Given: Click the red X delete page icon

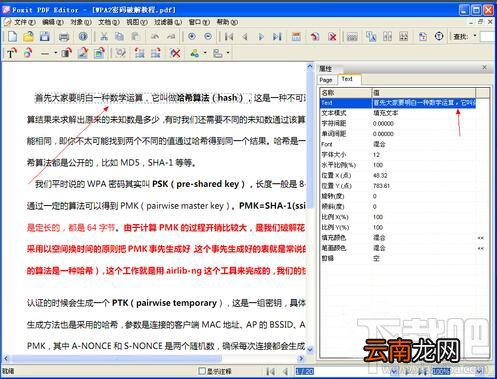Looking at the screenshot, I should (x=332, y=37).
